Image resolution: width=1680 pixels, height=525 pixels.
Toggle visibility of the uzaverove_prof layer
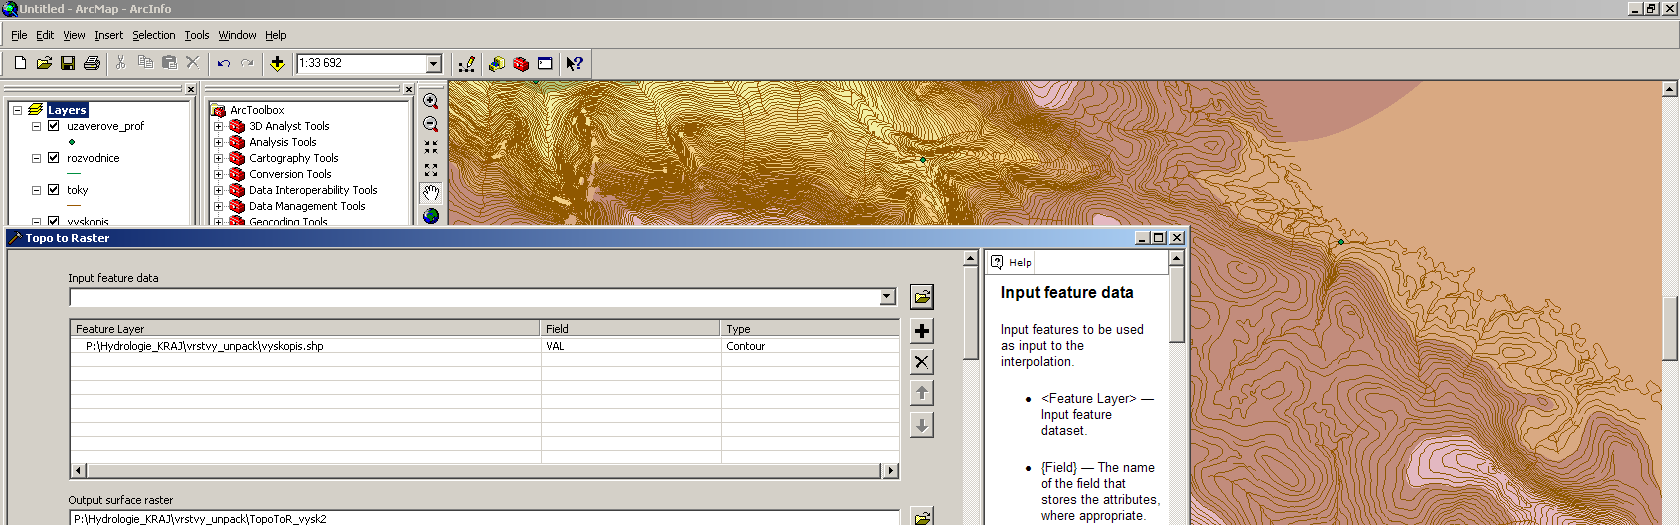pos(54,126)
